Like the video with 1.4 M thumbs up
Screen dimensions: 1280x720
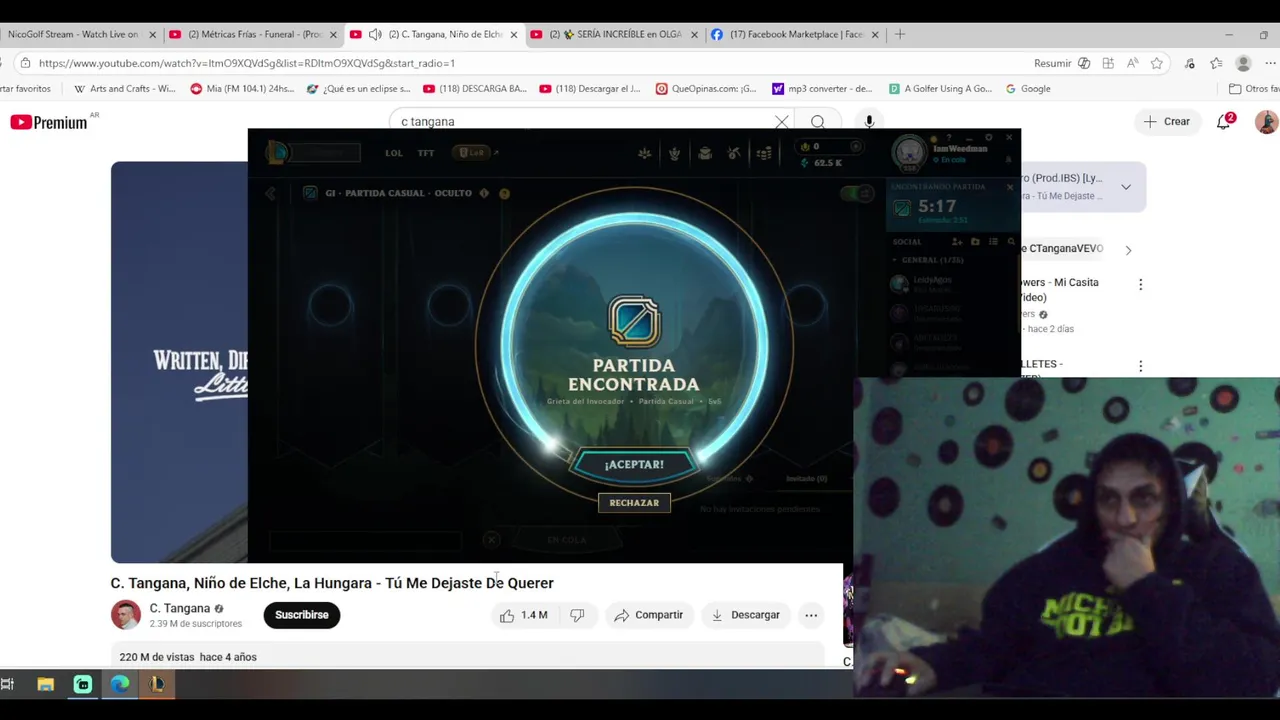[x=525, y=615]
